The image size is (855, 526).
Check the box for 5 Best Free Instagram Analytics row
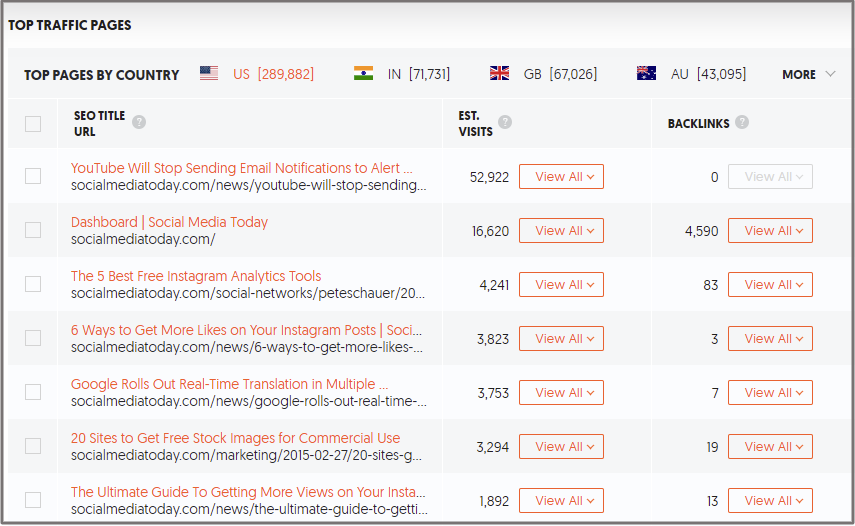pyautogui.click(x=33, y=284)
